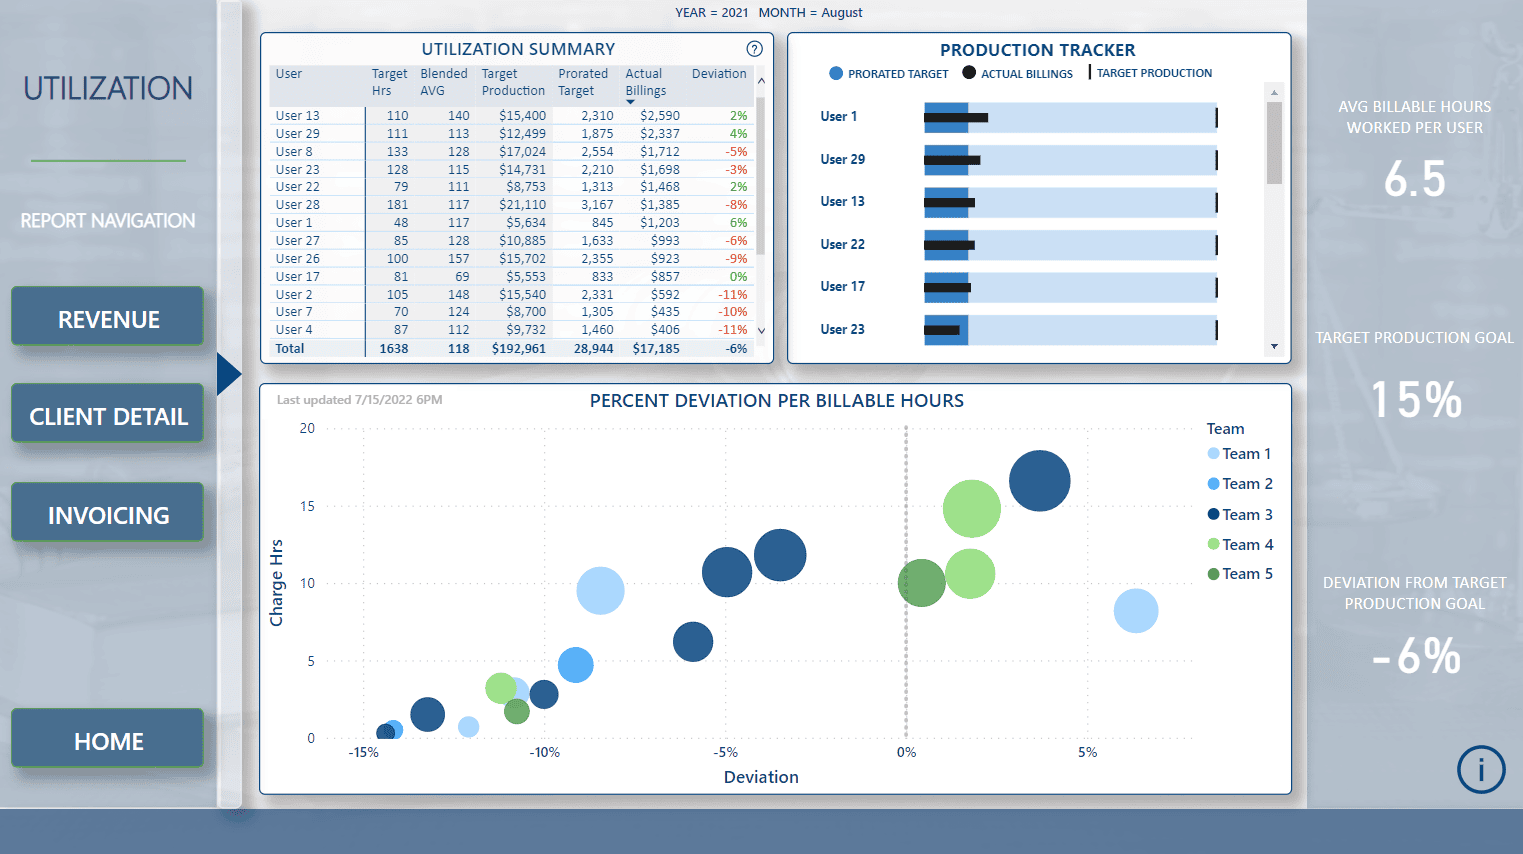The height and width of the screenshot is (854, 1523).
Task: Select User 29 bar in Production Tracker
Action: tap(1070, 160)
